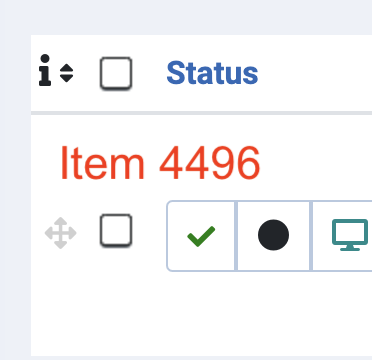
Task: Click the down caret of sort arrows
Action: click(66, 78)
